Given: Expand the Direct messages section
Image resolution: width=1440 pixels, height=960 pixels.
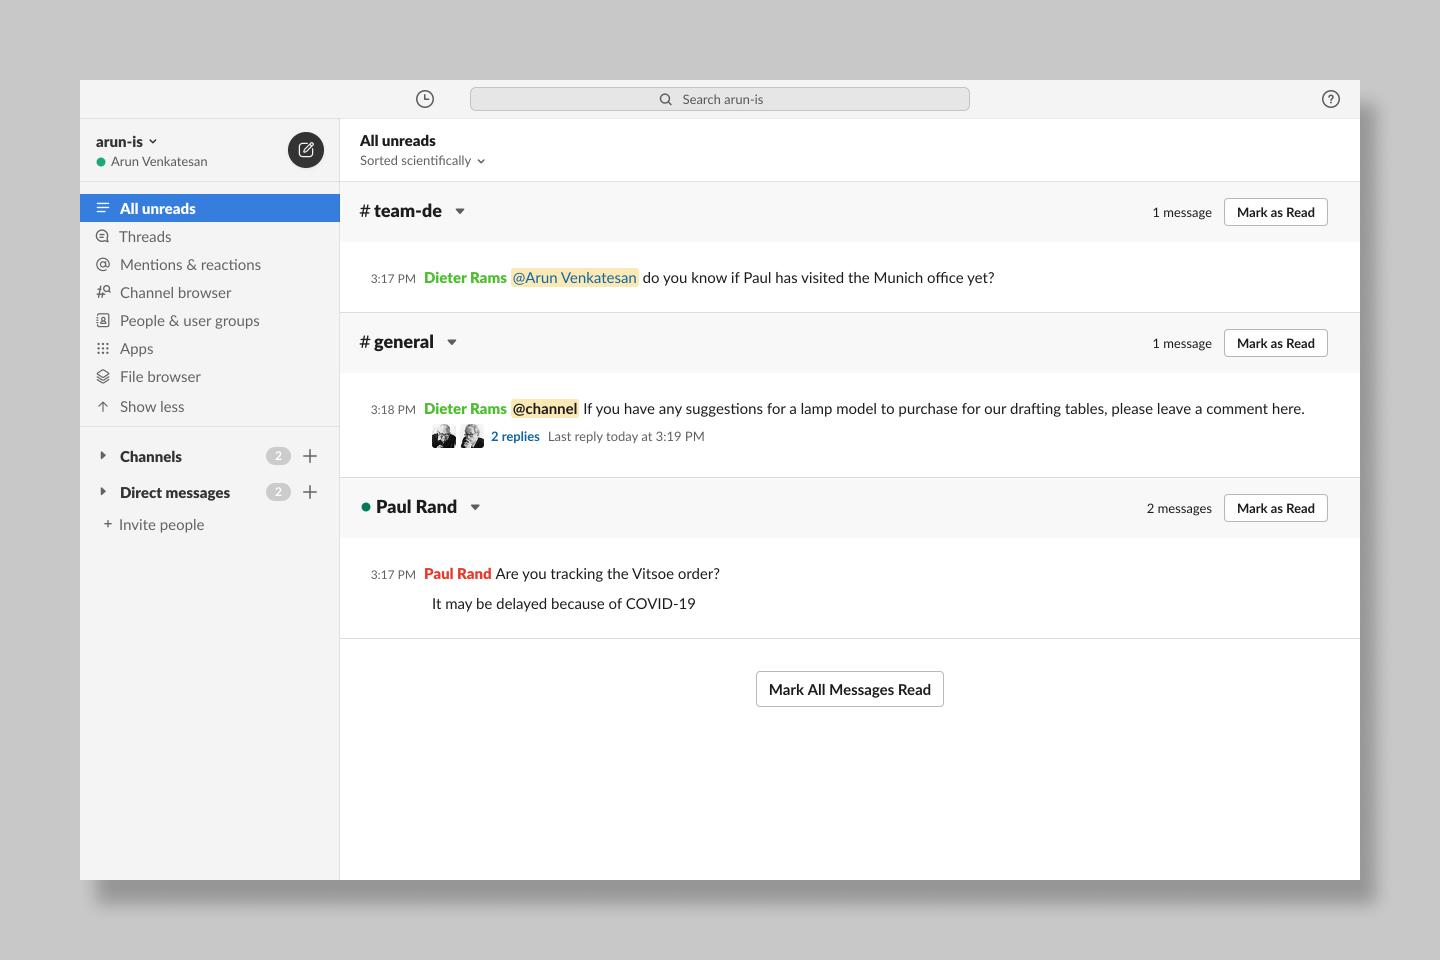Looking at the screenshot, I should [x=103, y=492].
